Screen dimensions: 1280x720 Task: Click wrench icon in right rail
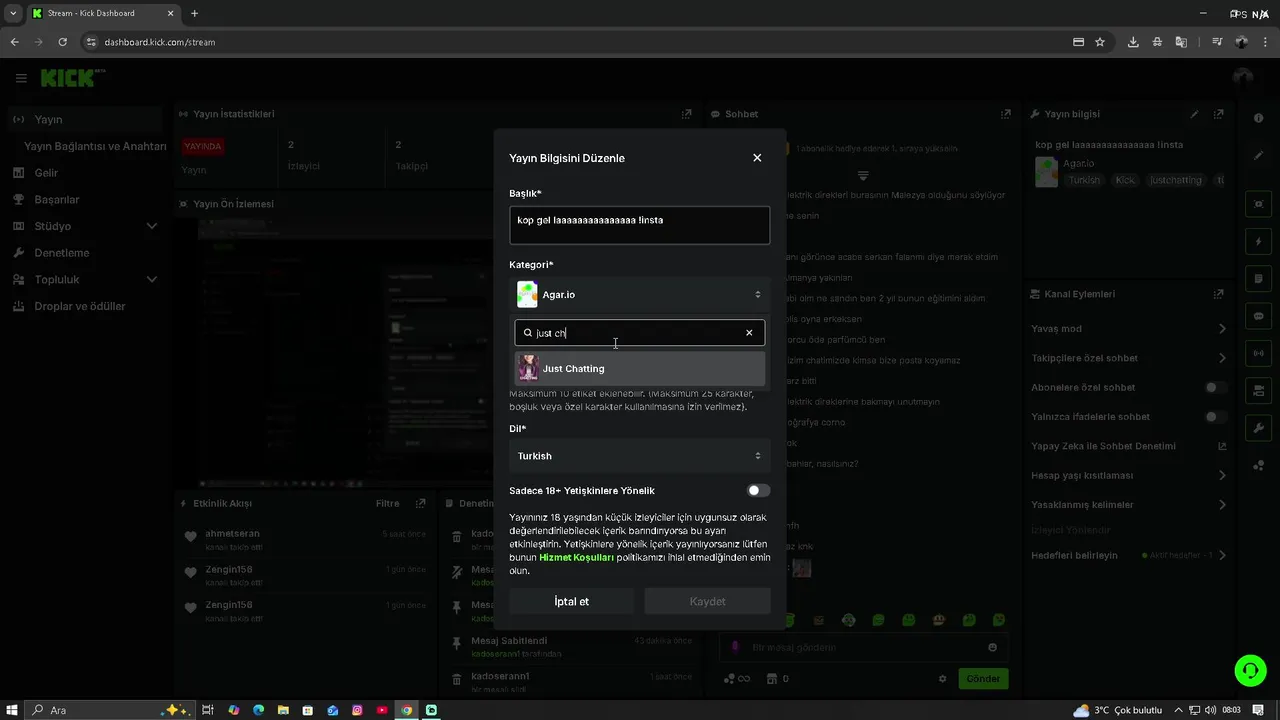click(x=1258, y=428)
